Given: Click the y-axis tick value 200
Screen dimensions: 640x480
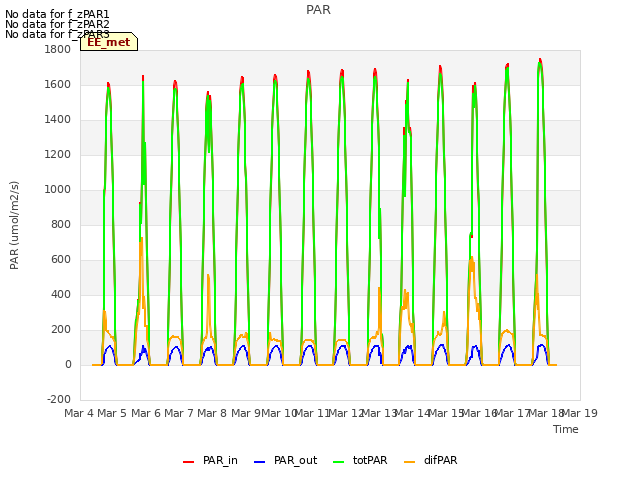Looking at the screenshot, I should [x=61, y=330].
